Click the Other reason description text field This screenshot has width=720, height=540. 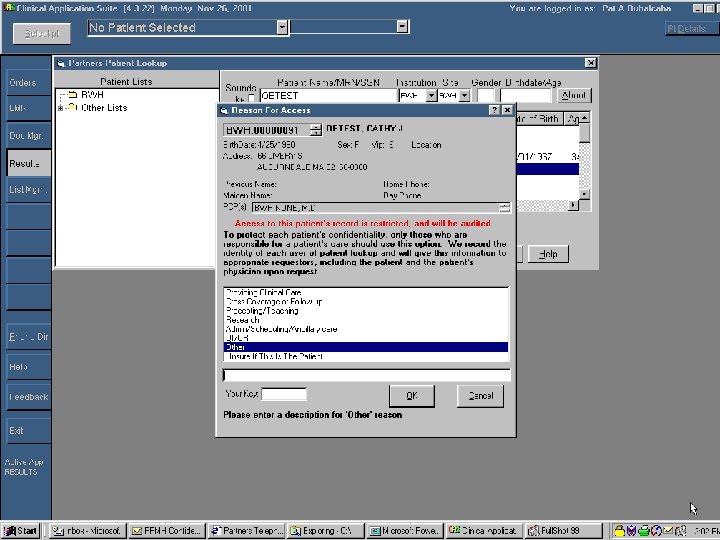366,375
